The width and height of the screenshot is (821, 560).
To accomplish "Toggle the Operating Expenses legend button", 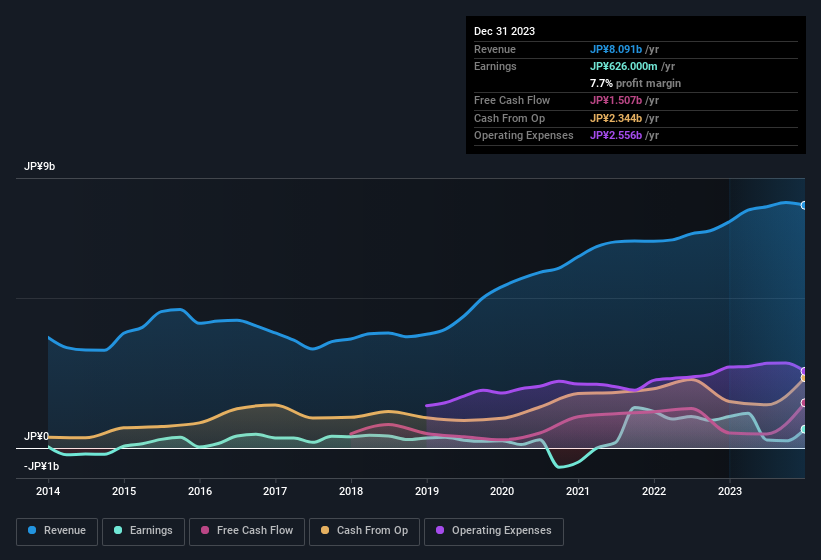I will [x=494, y=532].
